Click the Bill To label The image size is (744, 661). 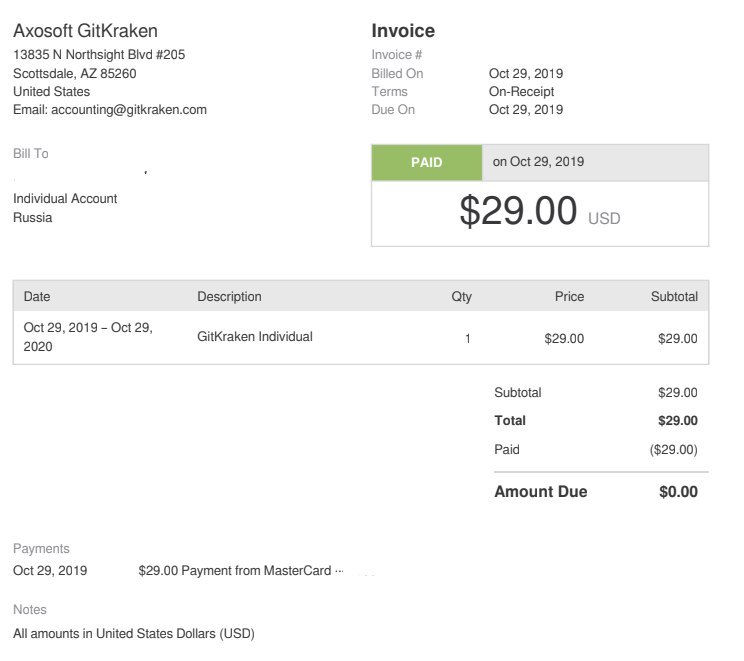pyautogui.click(x=30, y=154)
